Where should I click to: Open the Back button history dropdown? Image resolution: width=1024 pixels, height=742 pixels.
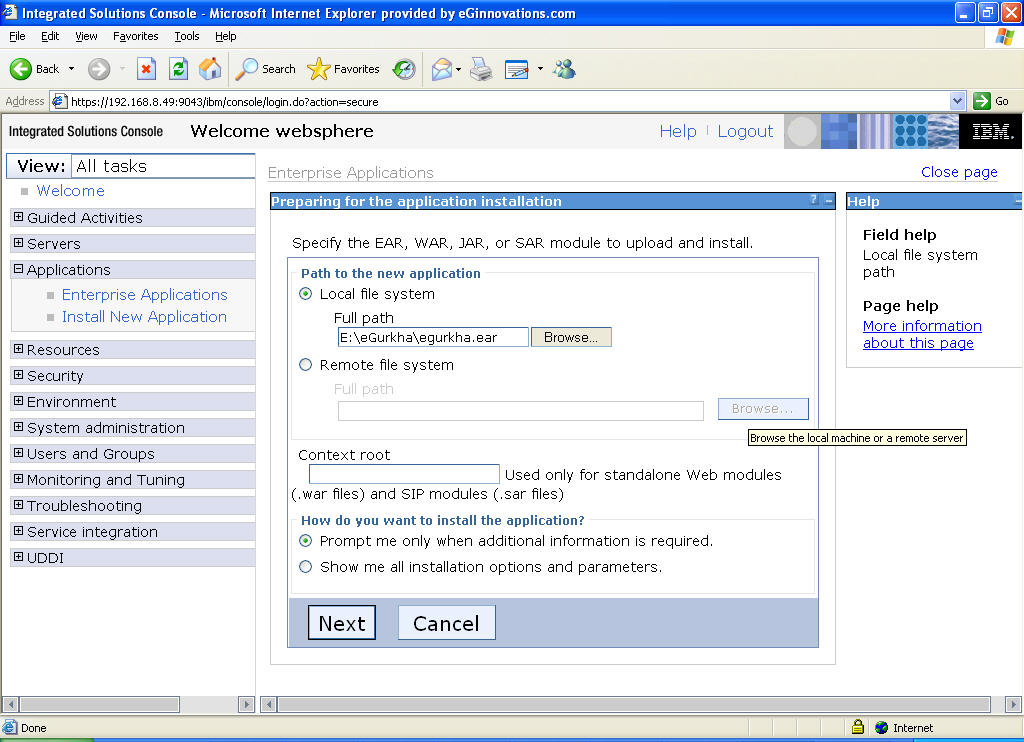[x=71, y=69]
